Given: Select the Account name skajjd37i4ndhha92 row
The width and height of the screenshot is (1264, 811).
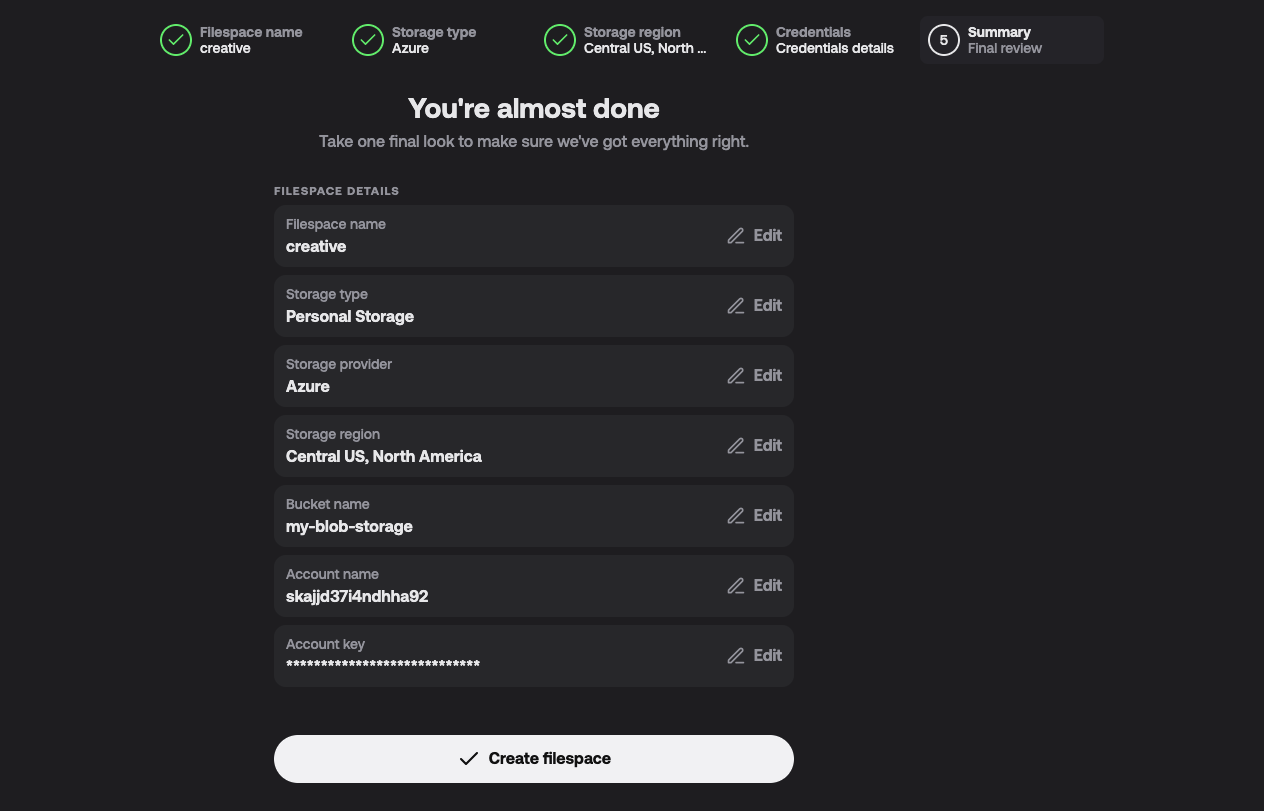Looking at the screenshot, I should [534, 586].
